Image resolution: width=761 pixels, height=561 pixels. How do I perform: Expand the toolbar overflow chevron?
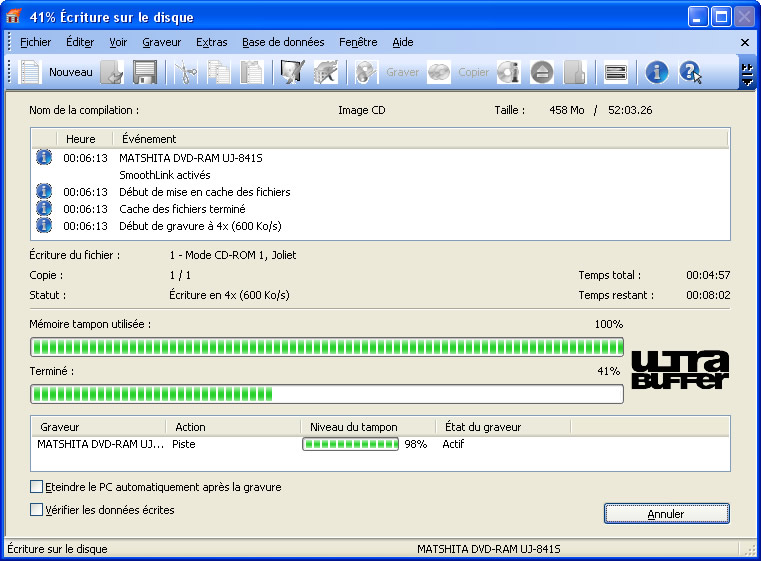[746, 72]
